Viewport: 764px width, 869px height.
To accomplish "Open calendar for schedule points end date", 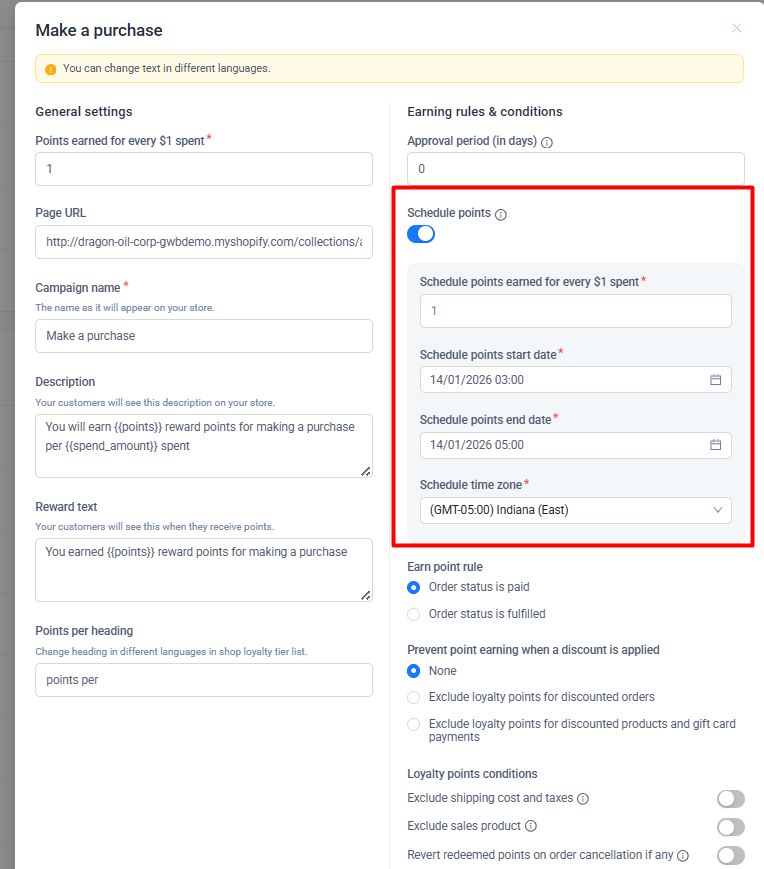I will pyautogui.click(x=715, y=445).
